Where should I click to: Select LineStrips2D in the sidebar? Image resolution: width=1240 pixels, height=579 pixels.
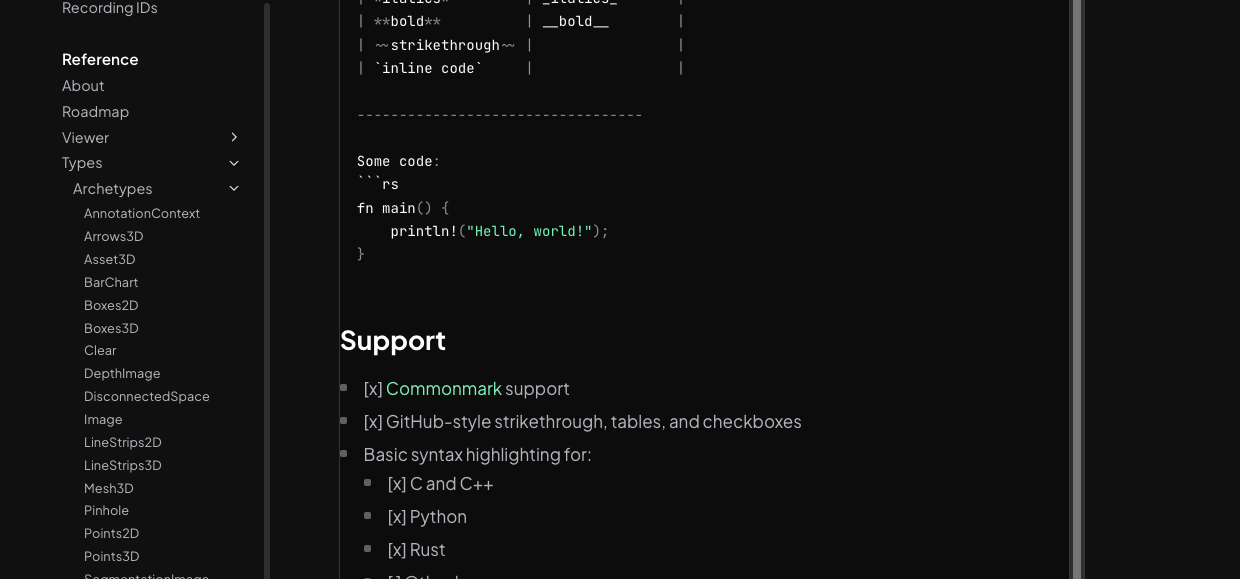[x=122, y=442]
